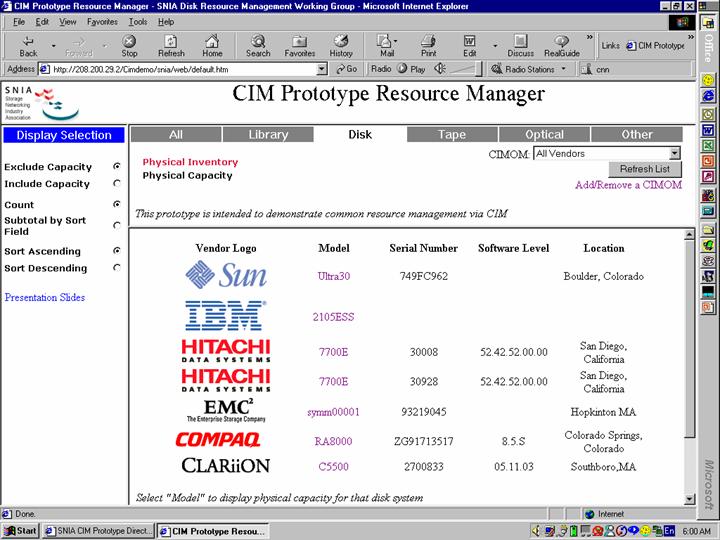Image resolution: width=720 pixels, height=540 pixels.
Task: Click the Sun vendor logo
Action: pos(225,275)
